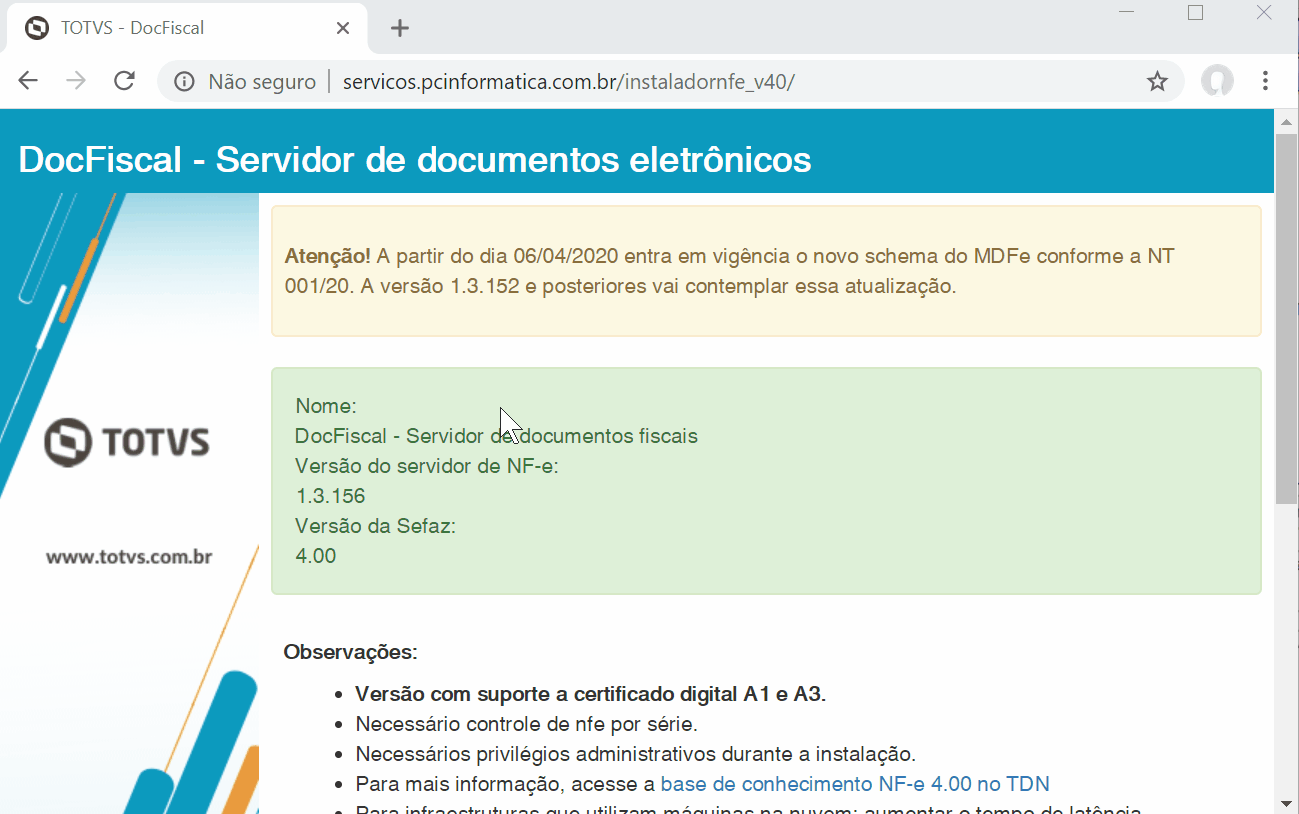Click 'Versão da Sefaz:' label
This screenshot has width=1299, height=814.
[375, 526]
